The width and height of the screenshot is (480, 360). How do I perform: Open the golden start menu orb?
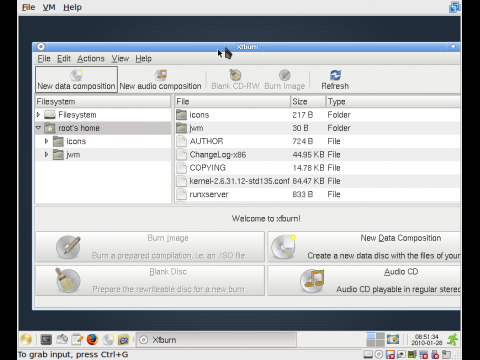click(x=26, y=340)
